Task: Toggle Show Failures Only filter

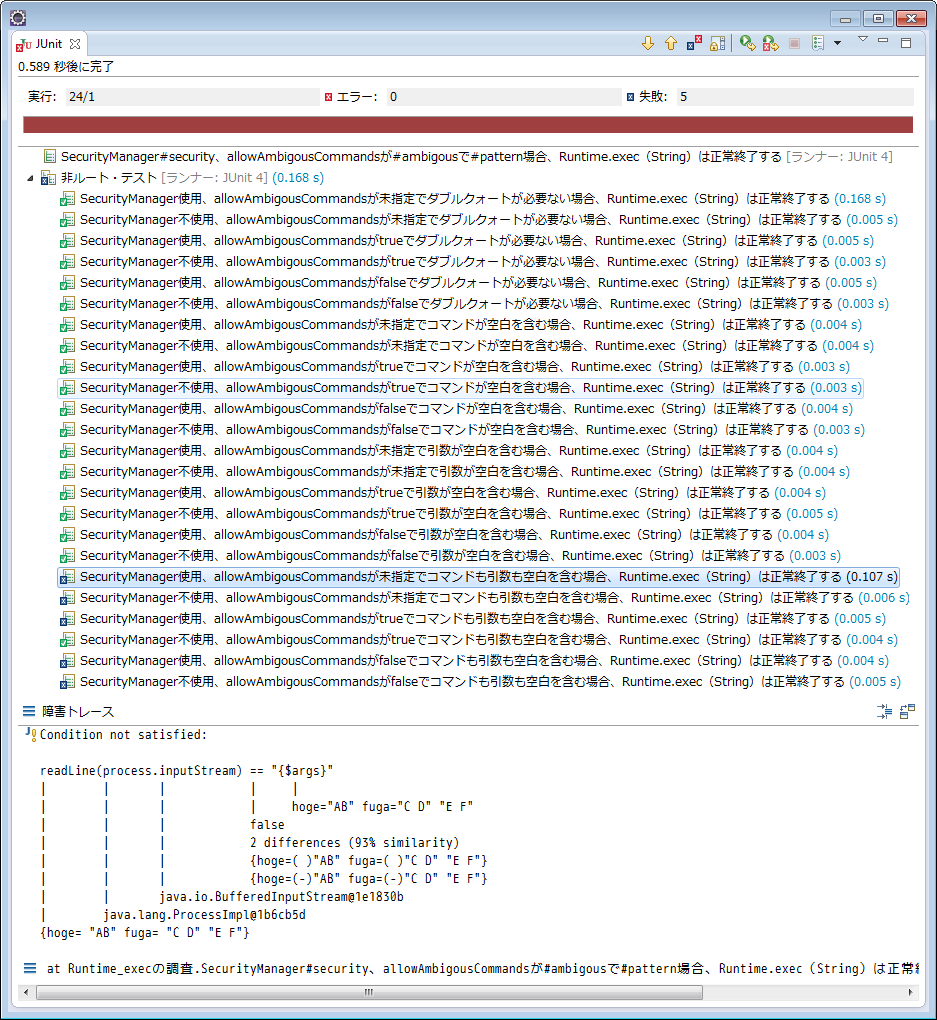Action: (694, 44)
